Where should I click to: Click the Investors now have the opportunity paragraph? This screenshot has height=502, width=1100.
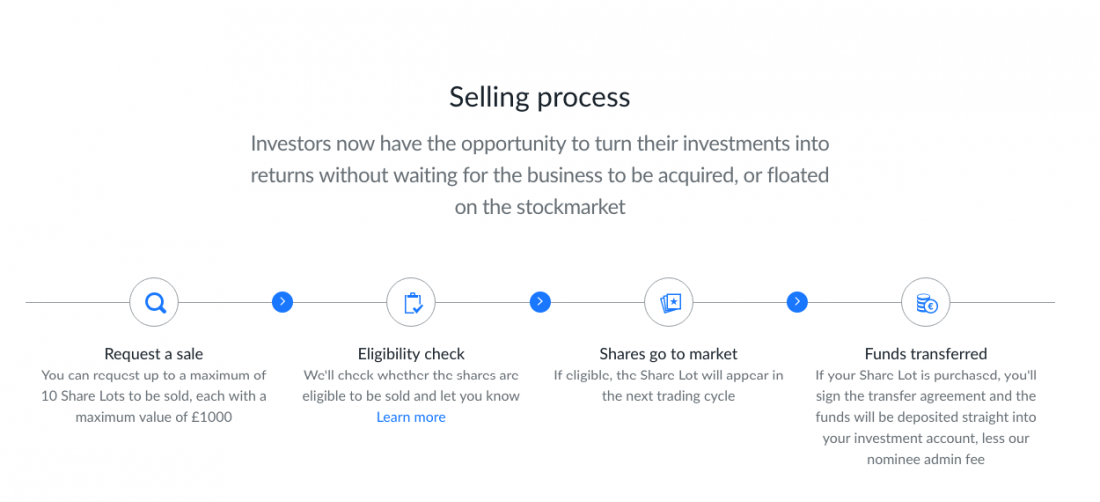pos(539,175)
